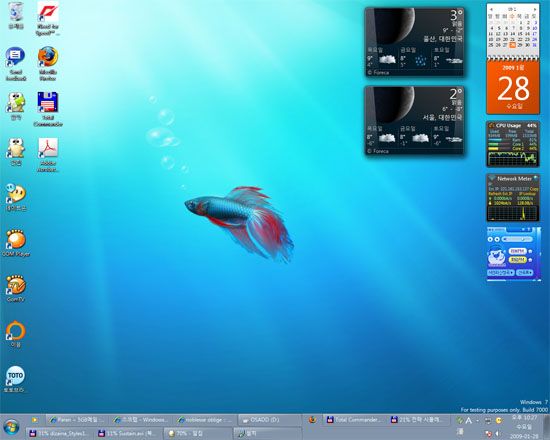Select day 28 in the calendar grid

[x=512, y=45]
